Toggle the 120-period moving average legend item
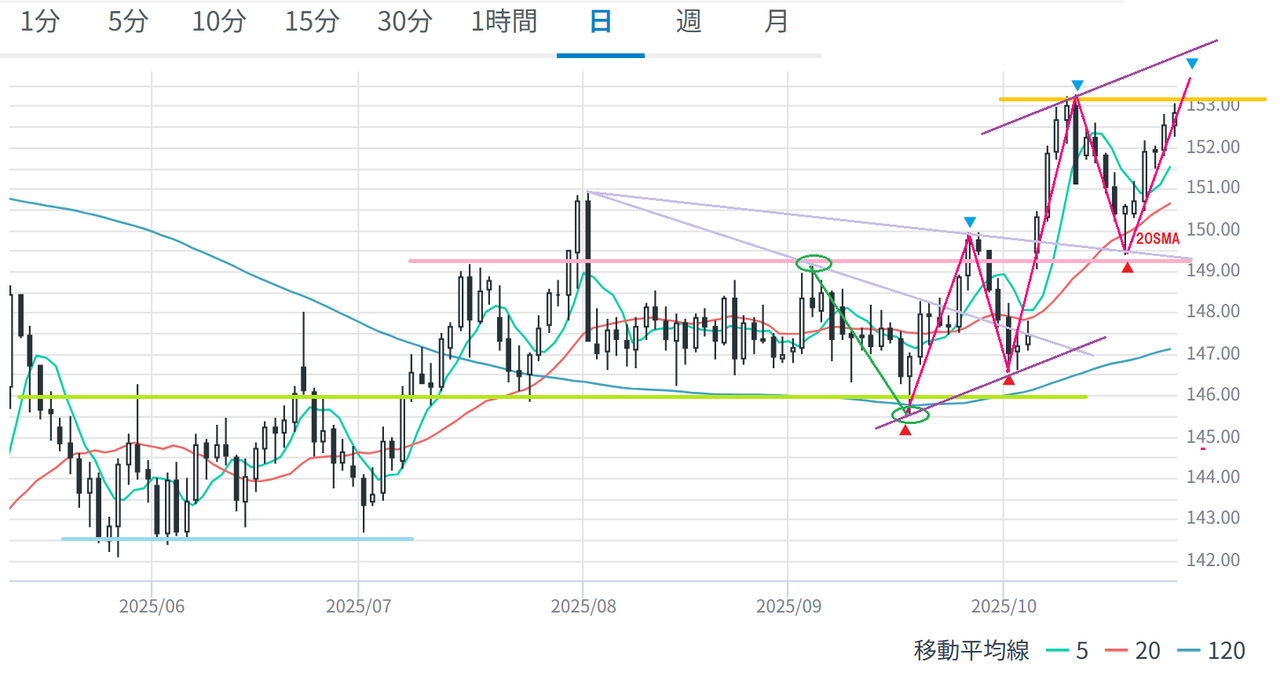The image size is (1280, 680). (x=1213, y=651)
